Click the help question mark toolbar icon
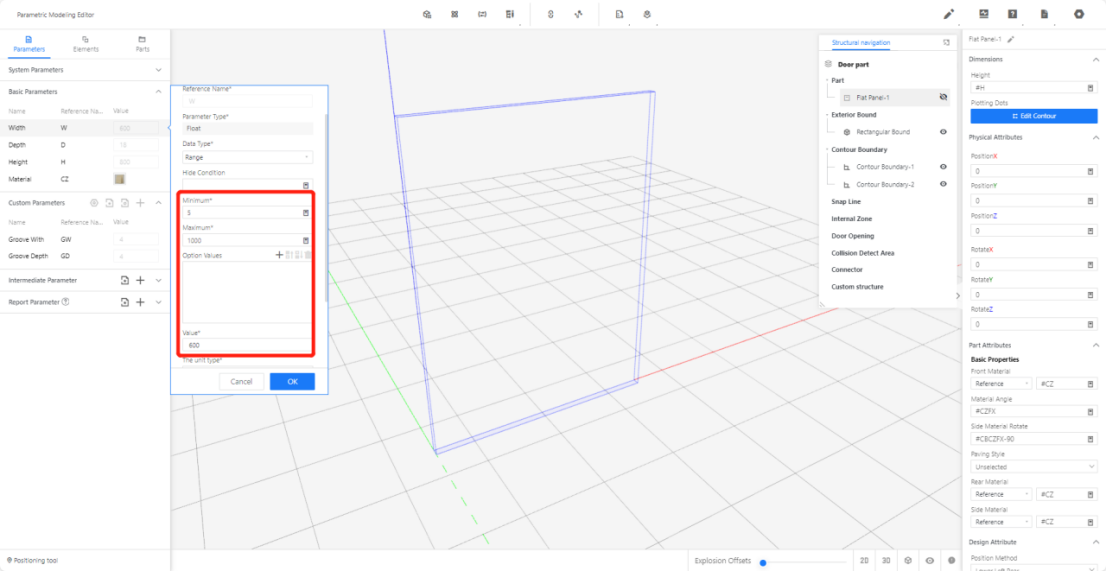 point(1013,14)
